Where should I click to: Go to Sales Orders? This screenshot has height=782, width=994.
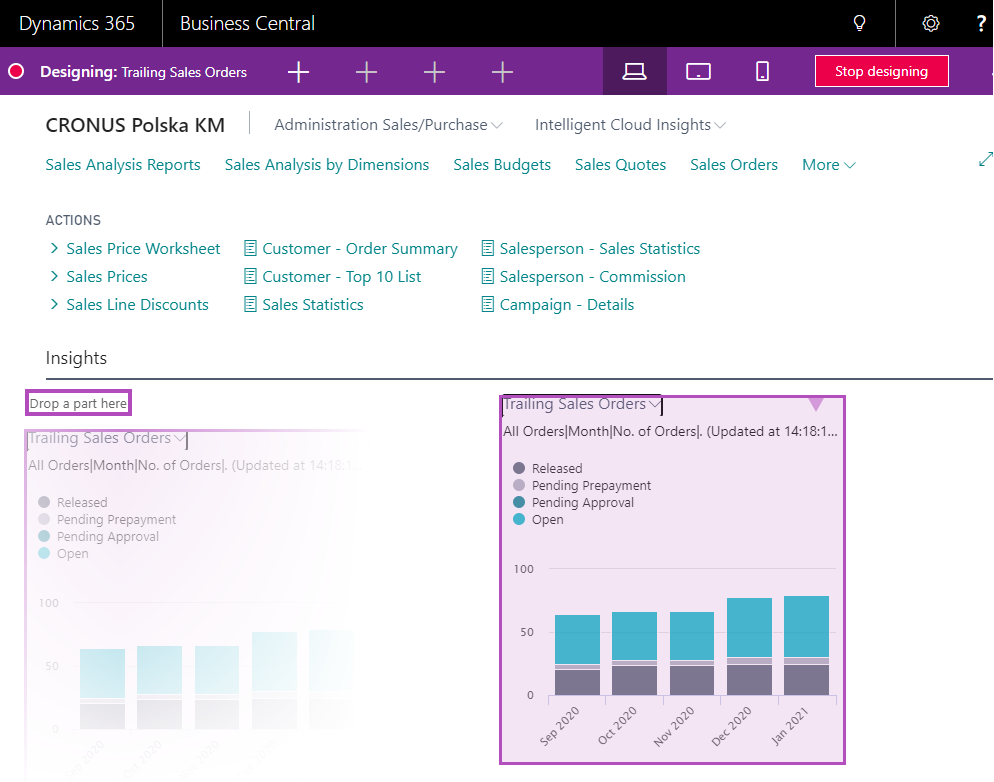click(x=733, y=165)
